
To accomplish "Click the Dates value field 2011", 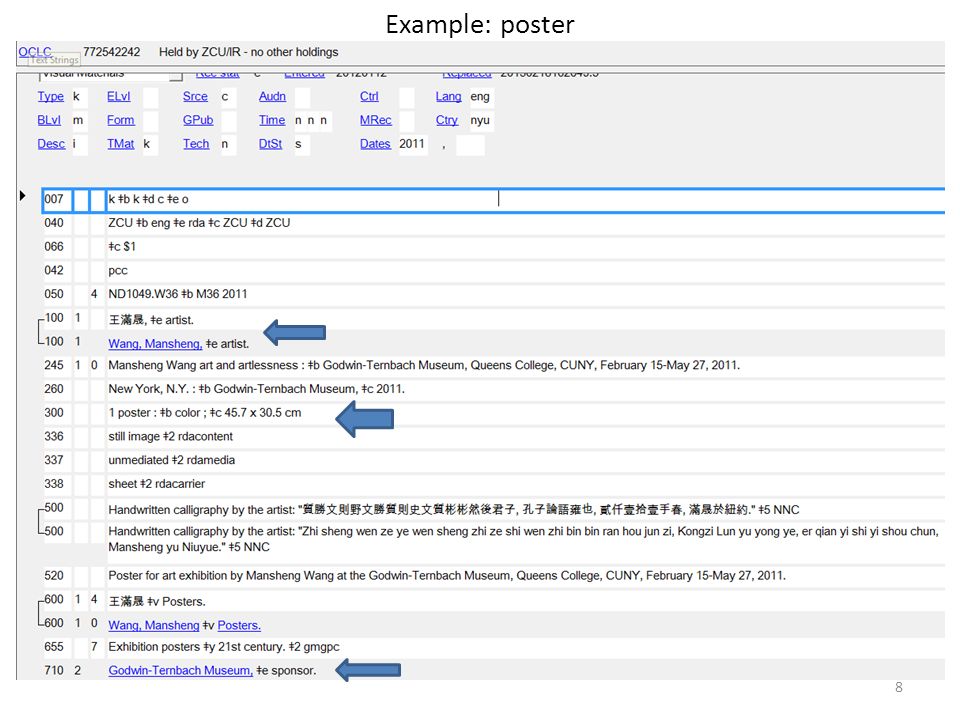I will coord(414,144).
